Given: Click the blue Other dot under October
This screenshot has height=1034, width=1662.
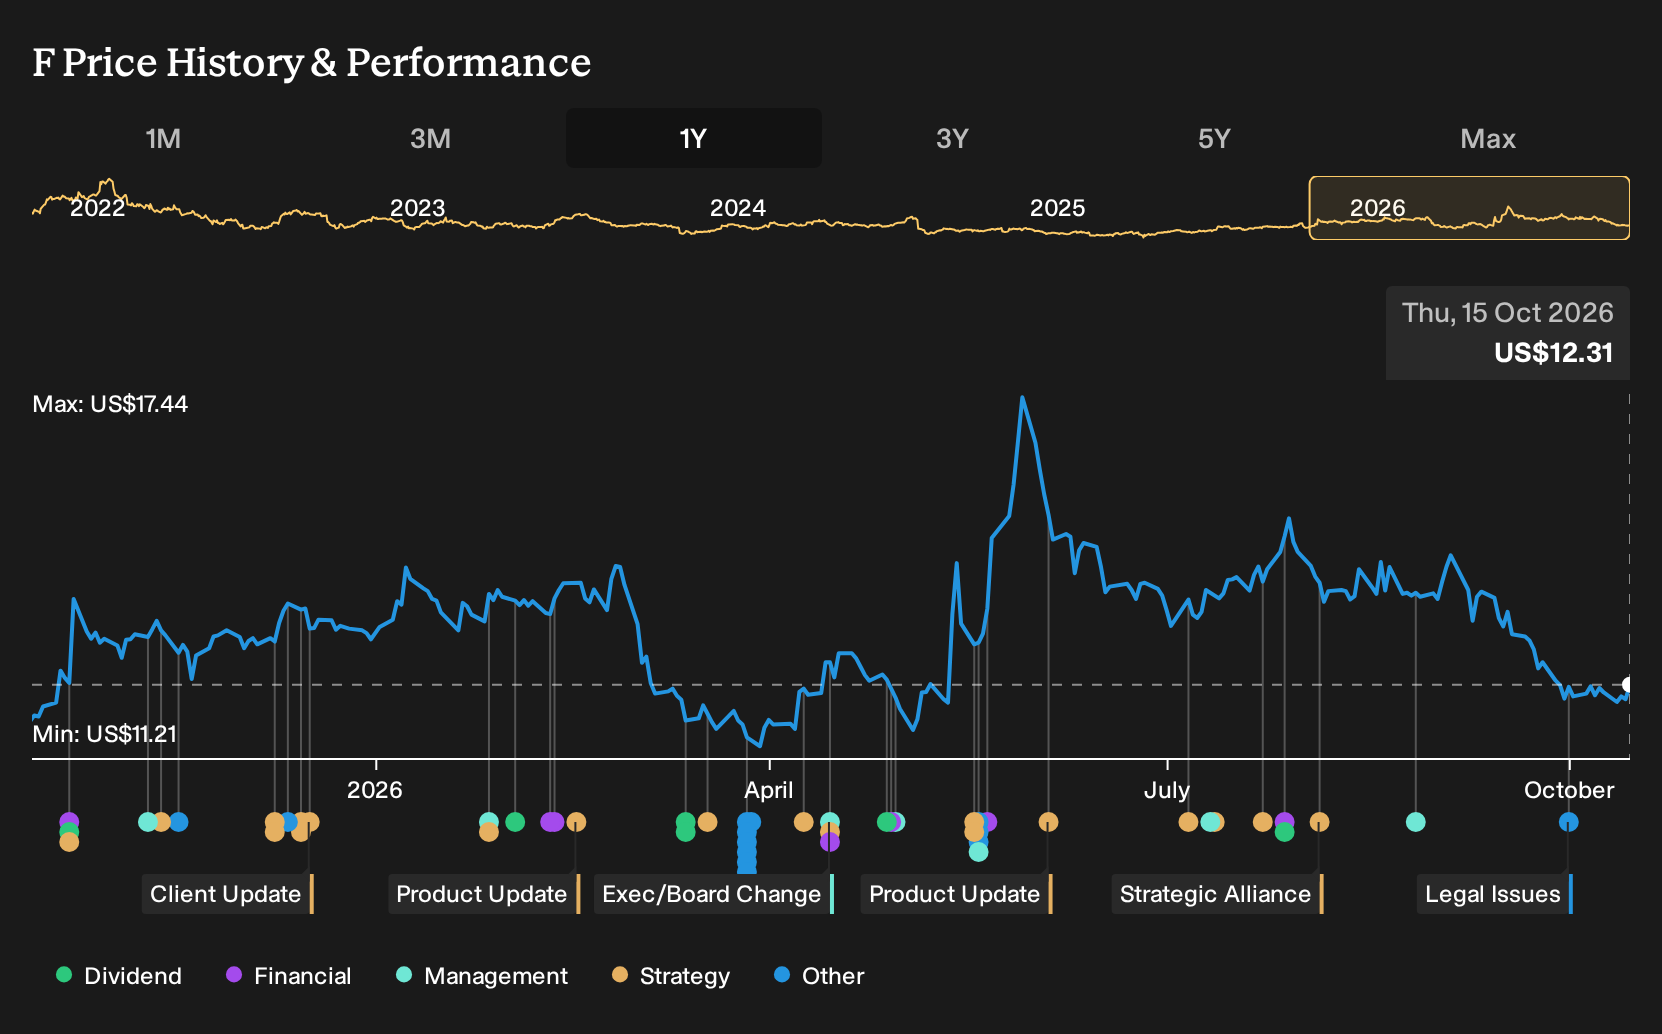Looking at the screenshot, I should pos(1569,822).
